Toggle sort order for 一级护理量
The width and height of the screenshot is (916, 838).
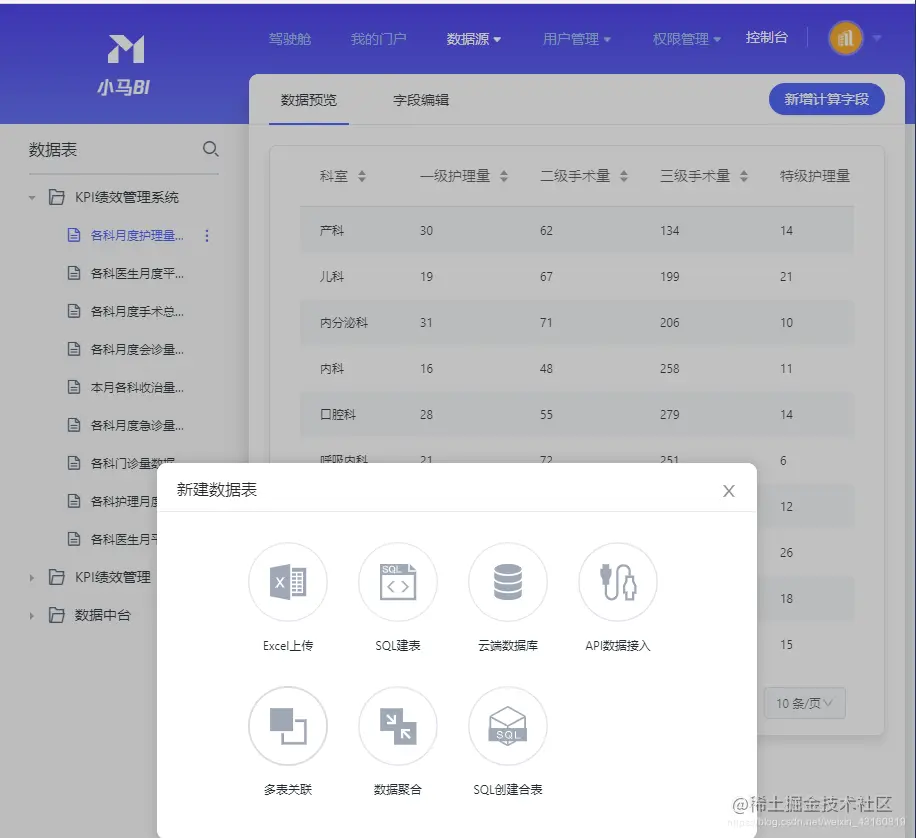pos(505,174)
